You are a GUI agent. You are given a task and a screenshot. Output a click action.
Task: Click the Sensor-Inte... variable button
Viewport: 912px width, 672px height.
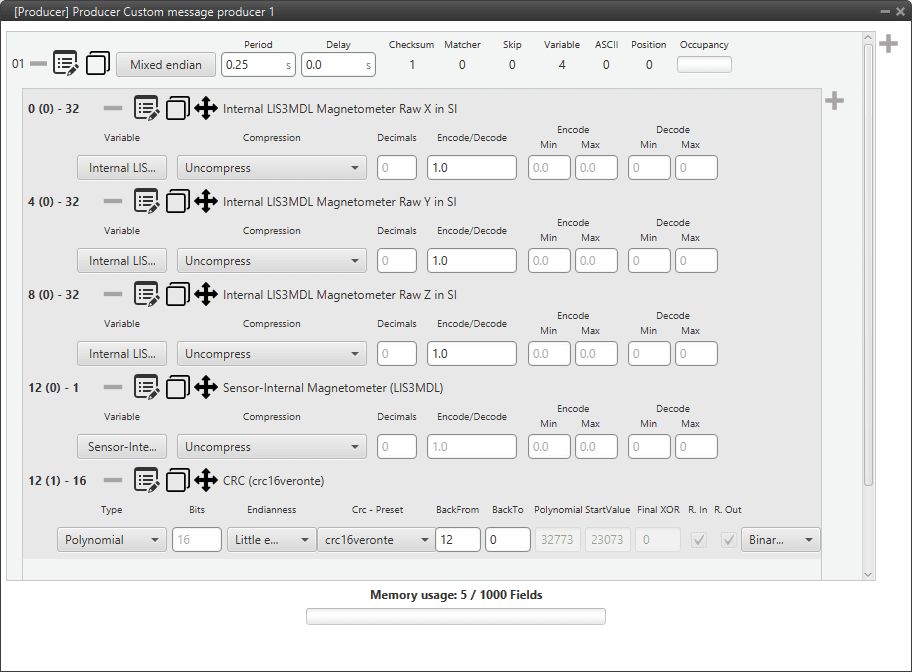coord(122,447)
